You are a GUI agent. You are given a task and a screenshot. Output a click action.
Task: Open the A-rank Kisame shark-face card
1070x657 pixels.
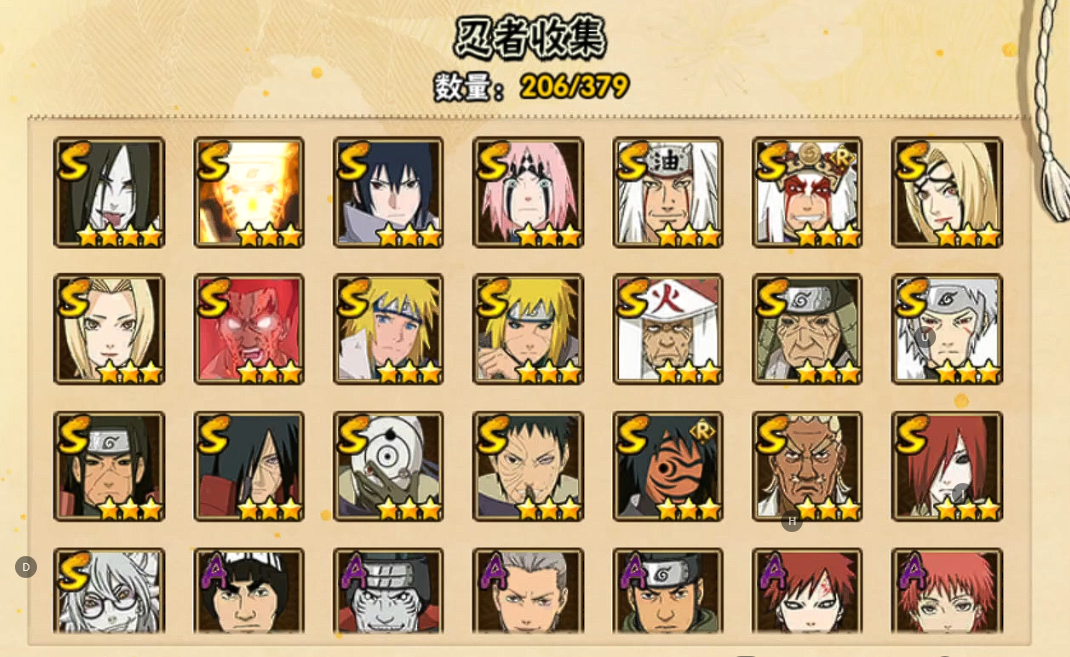tap(388, 591)
